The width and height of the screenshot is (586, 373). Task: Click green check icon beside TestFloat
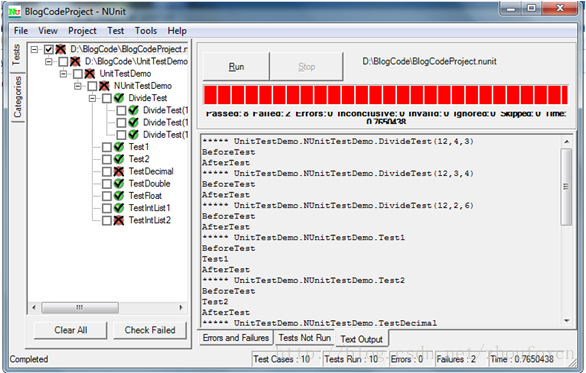119,196
